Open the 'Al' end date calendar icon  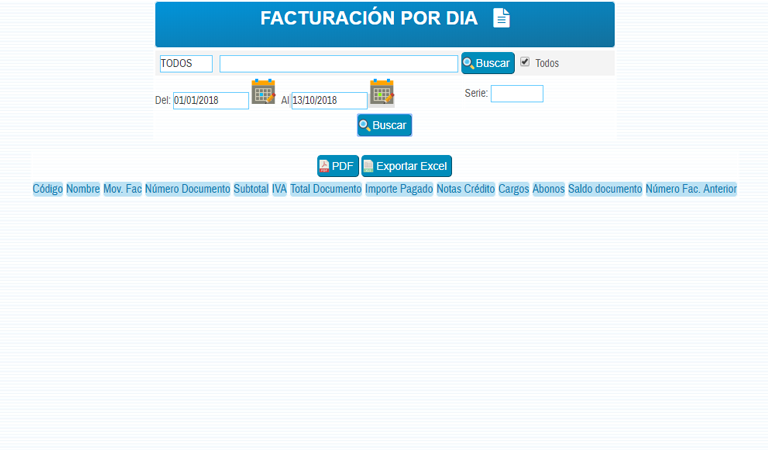click(381, 93)
